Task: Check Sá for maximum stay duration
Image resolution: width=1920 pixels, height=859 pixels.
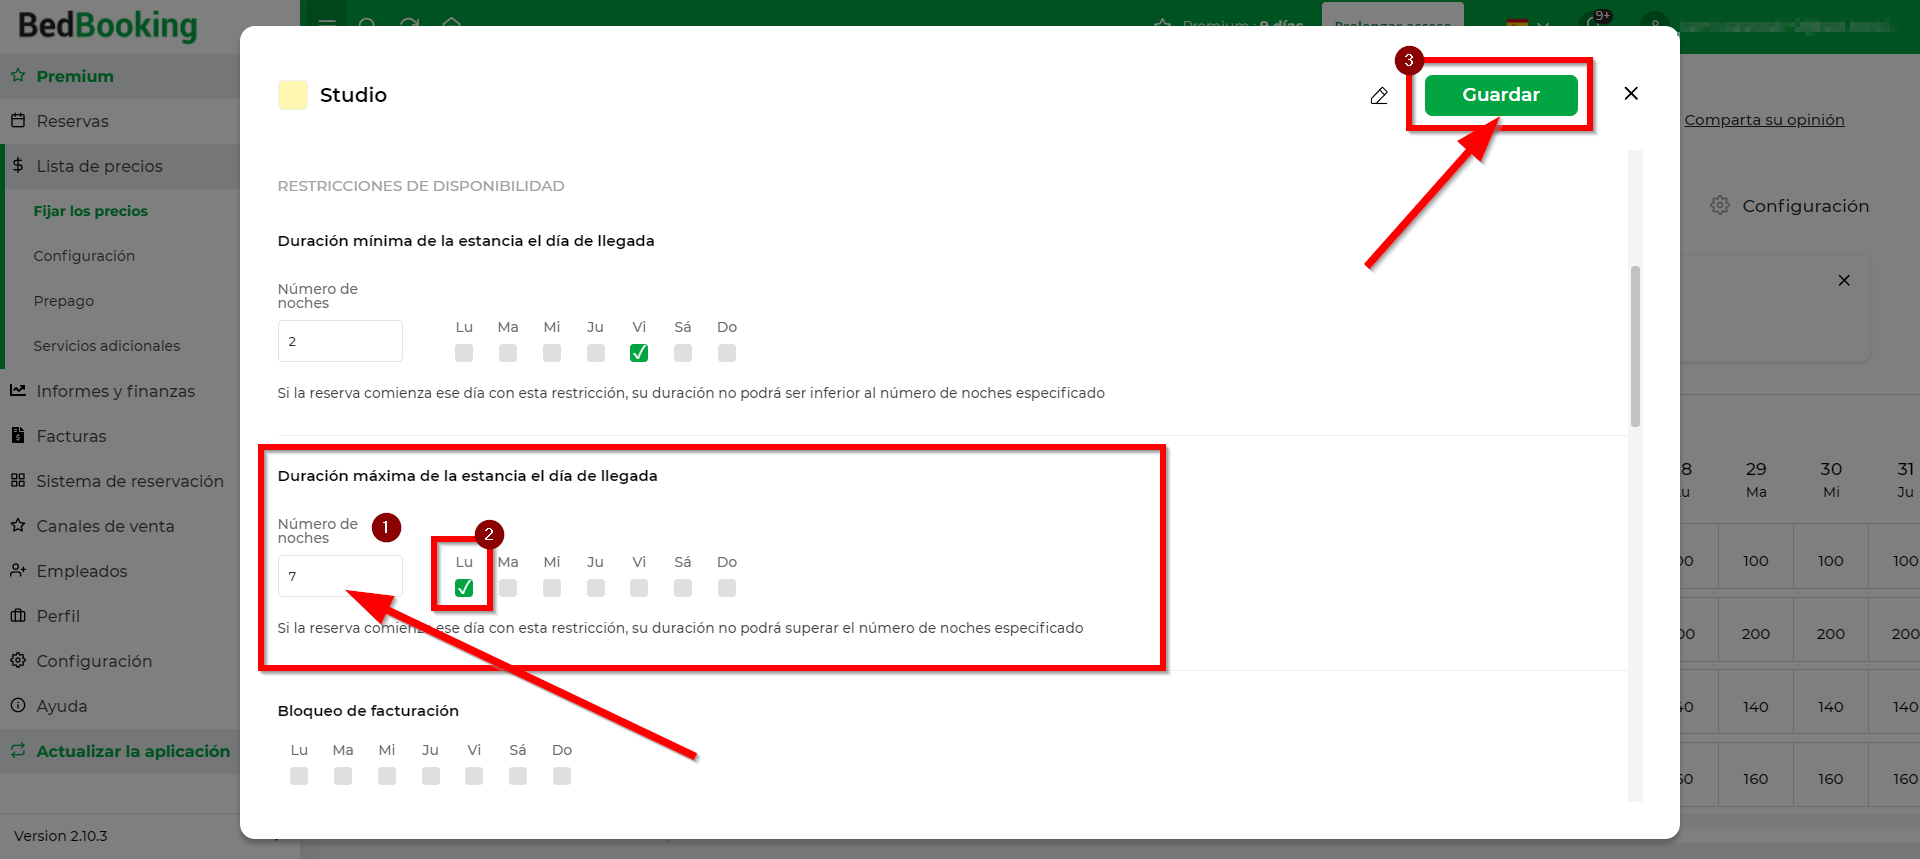Action: tap(683, 588)
